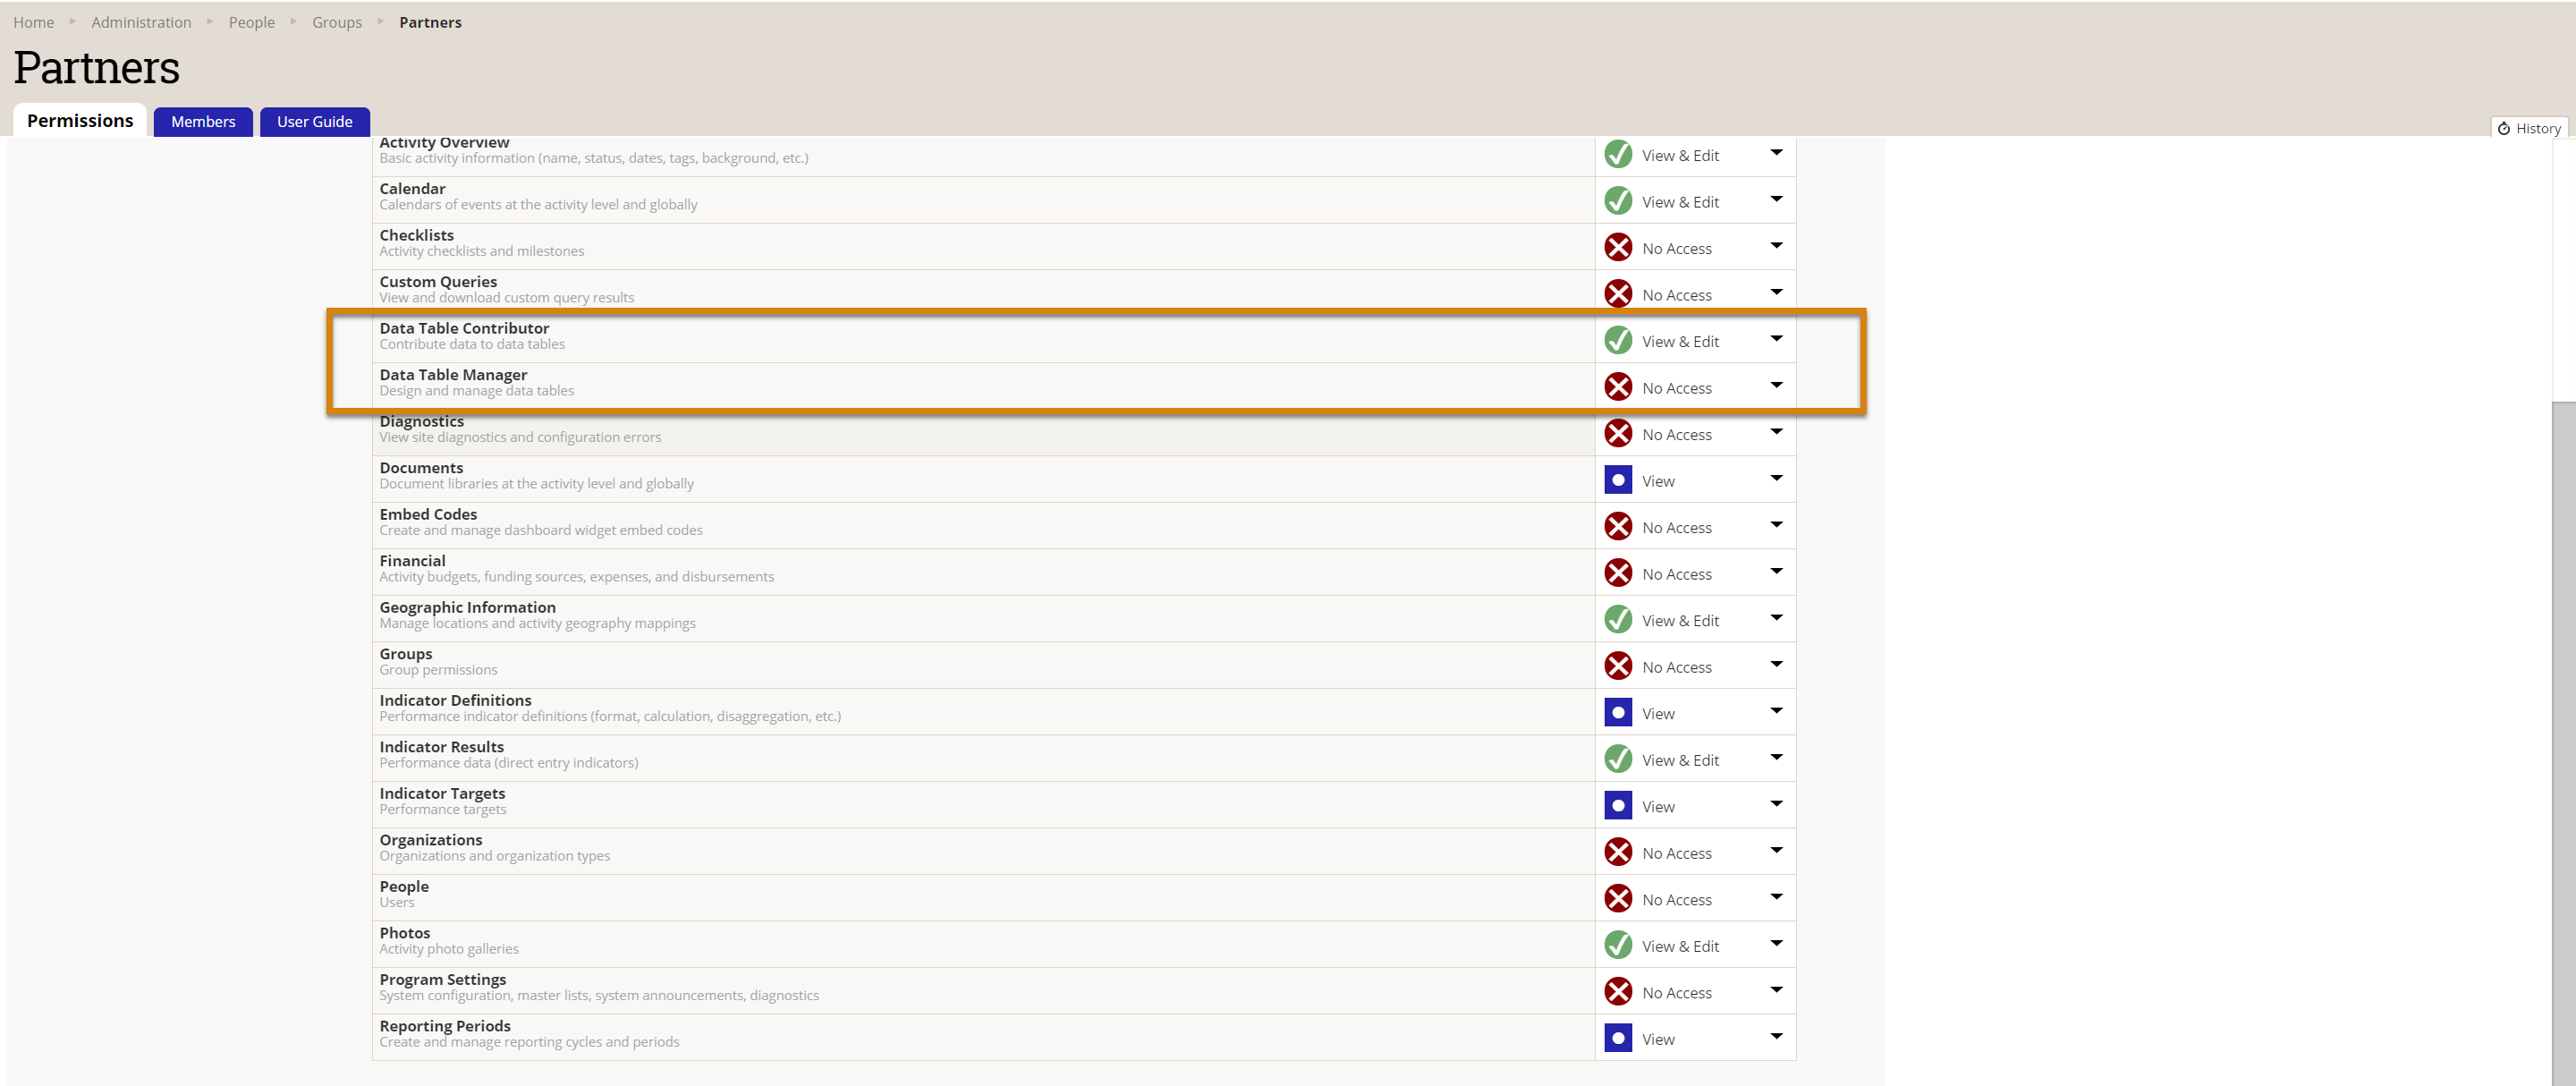Open Data Table Contributor permission dropdown

[x=1775, y=339]
